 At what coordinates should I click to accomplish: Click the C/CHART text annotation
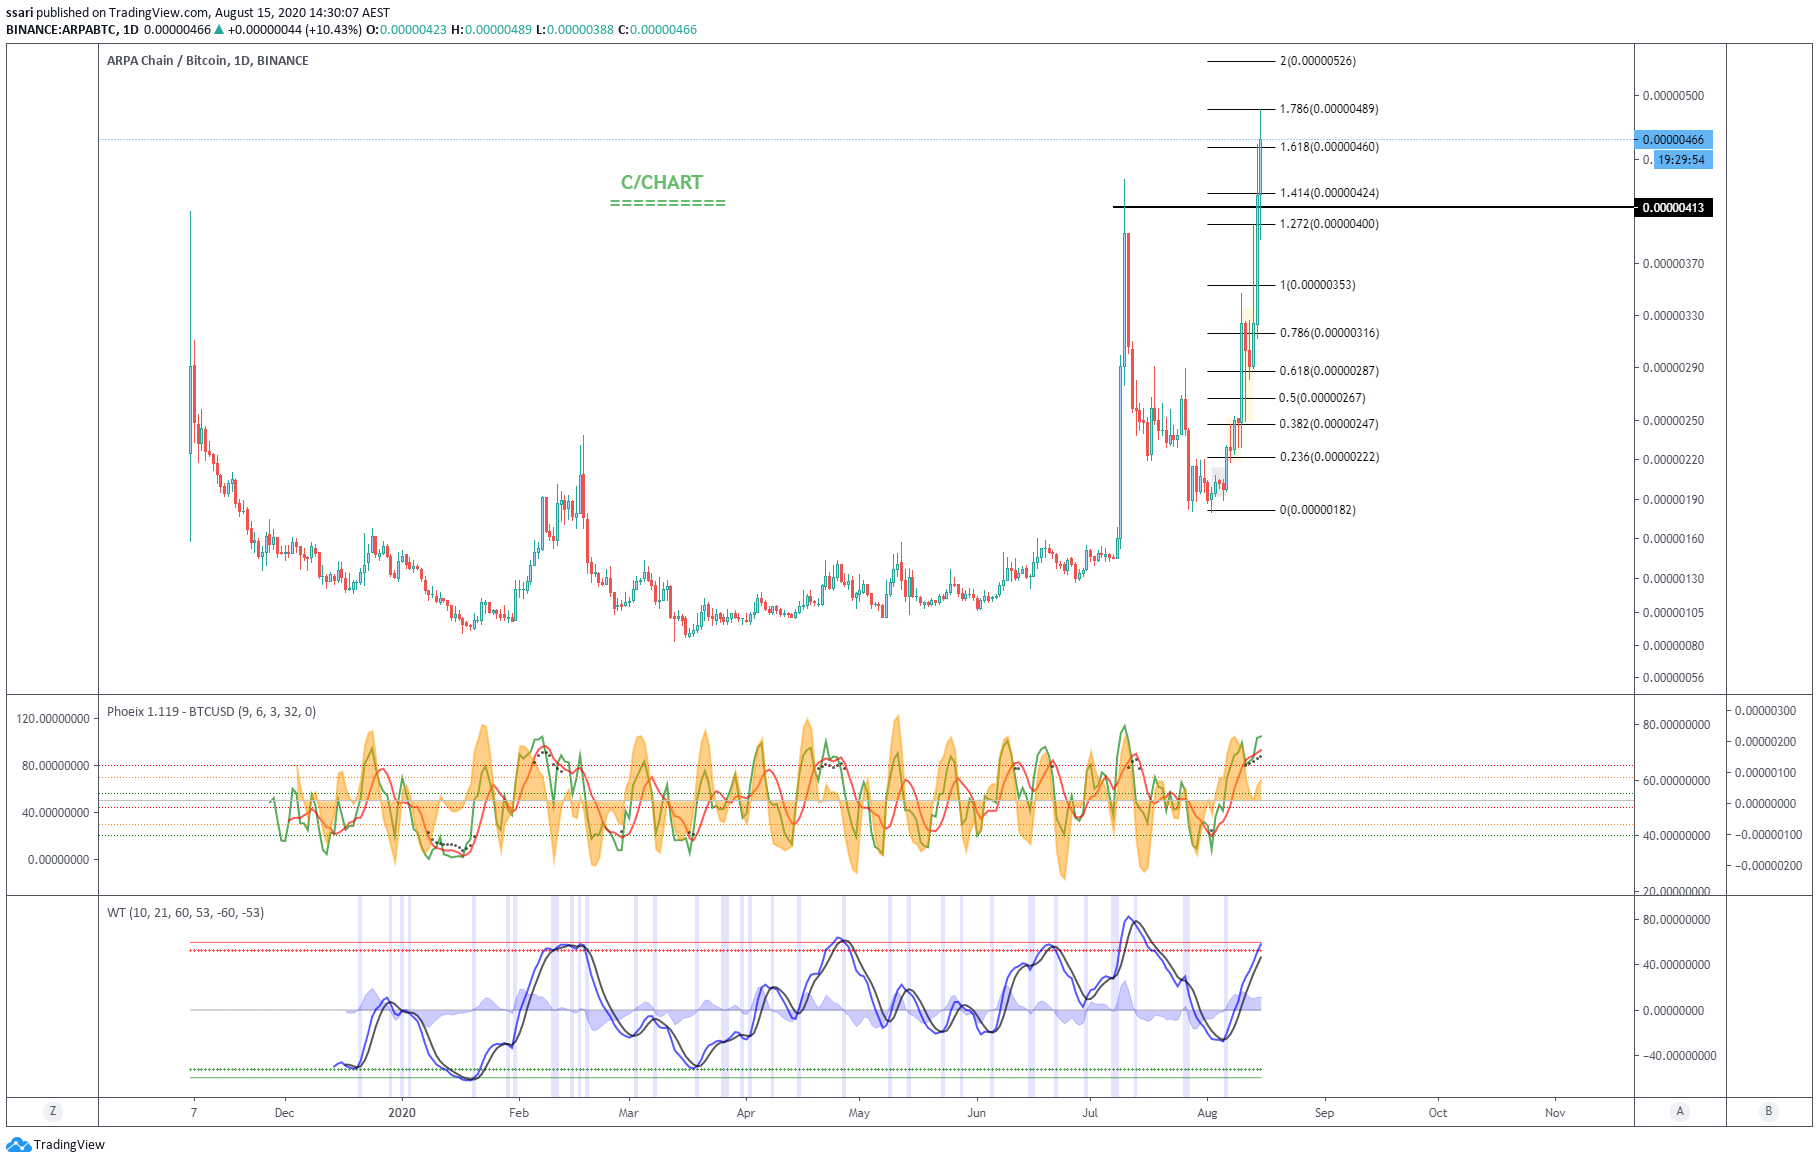coord(662,182)
